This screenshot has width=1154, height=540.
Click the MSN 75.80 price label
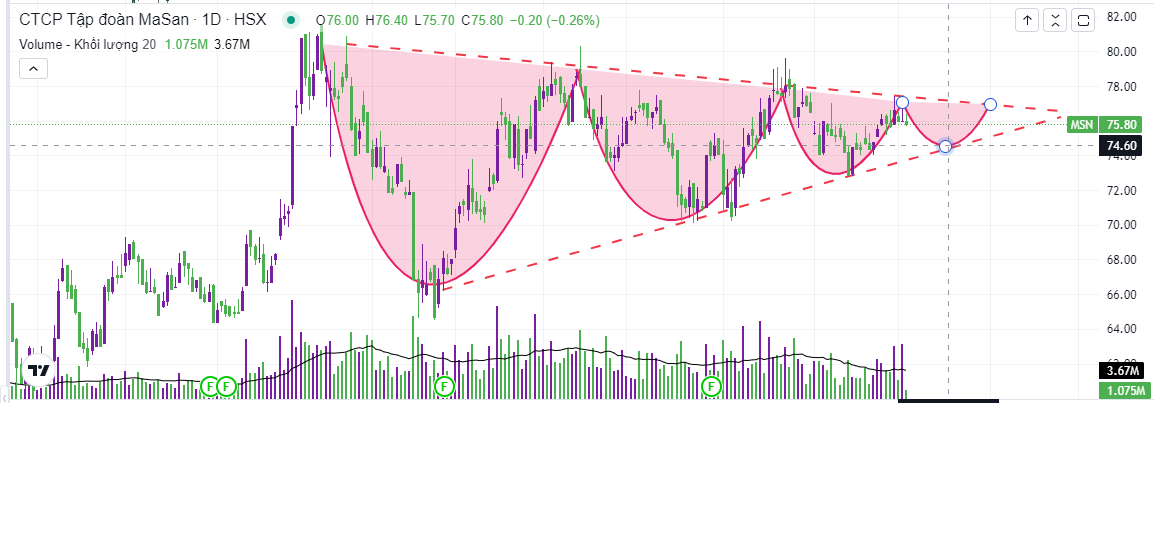pos(1104,124)
